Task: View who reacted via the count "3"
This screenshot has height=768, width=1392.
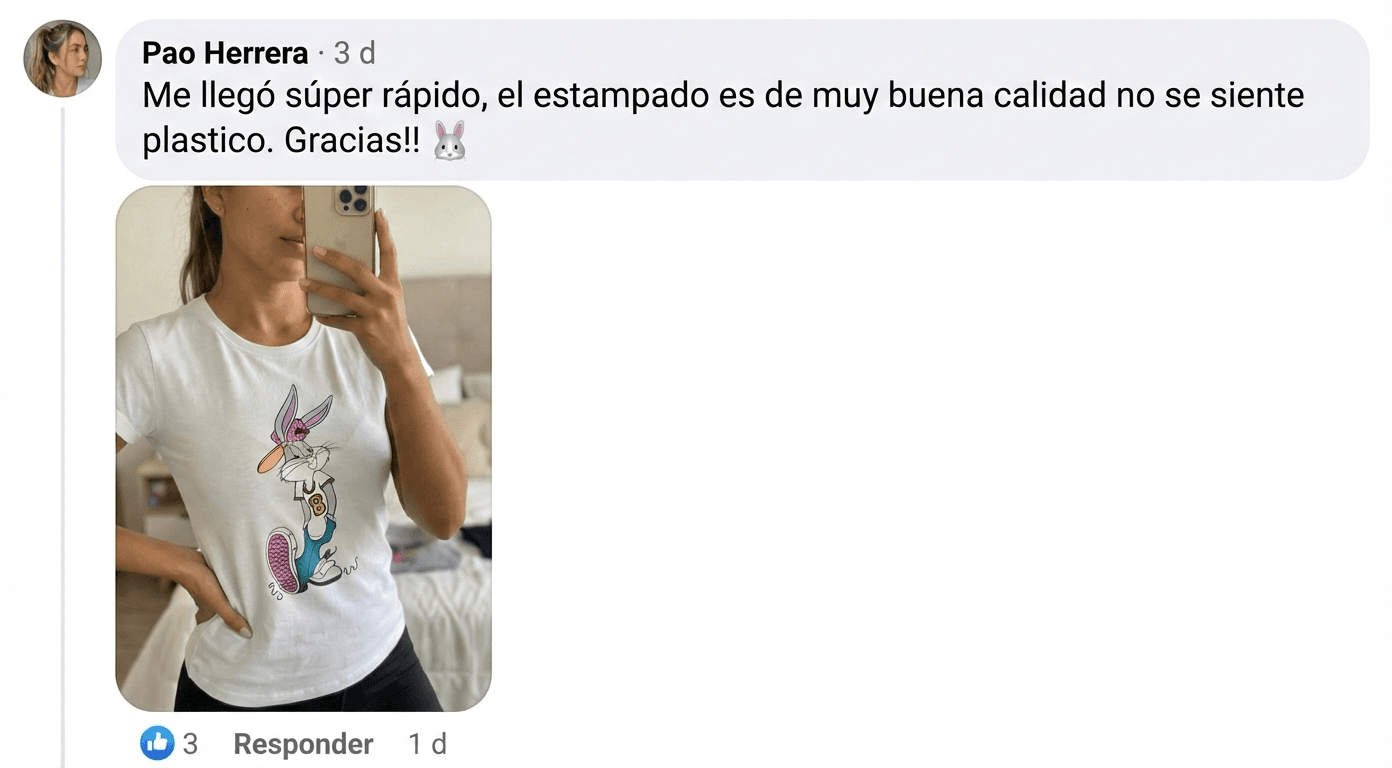Action: pyautogui.click(x=190, y=744)
